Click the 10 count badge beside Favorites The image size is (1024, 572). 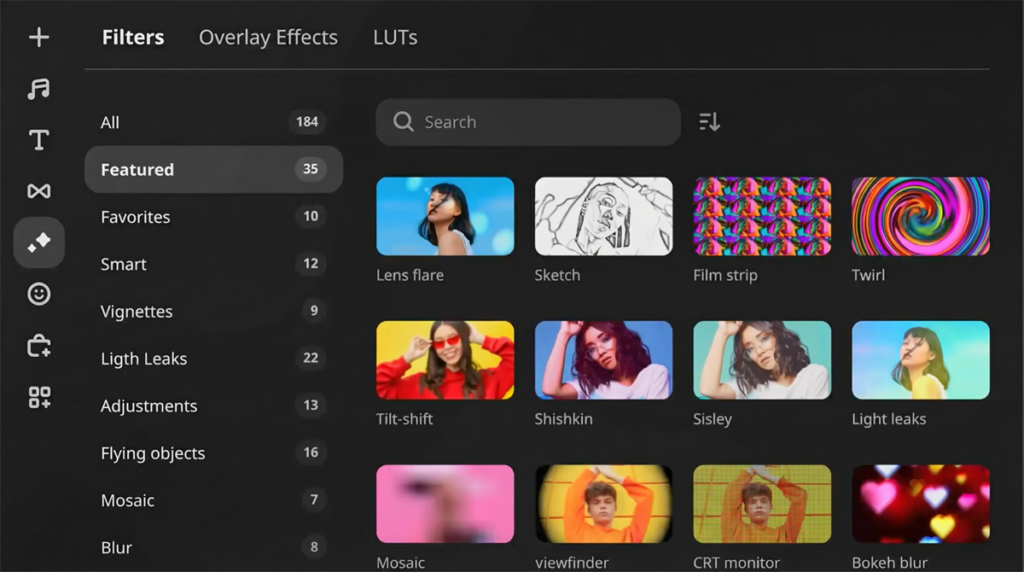point(310,216)
